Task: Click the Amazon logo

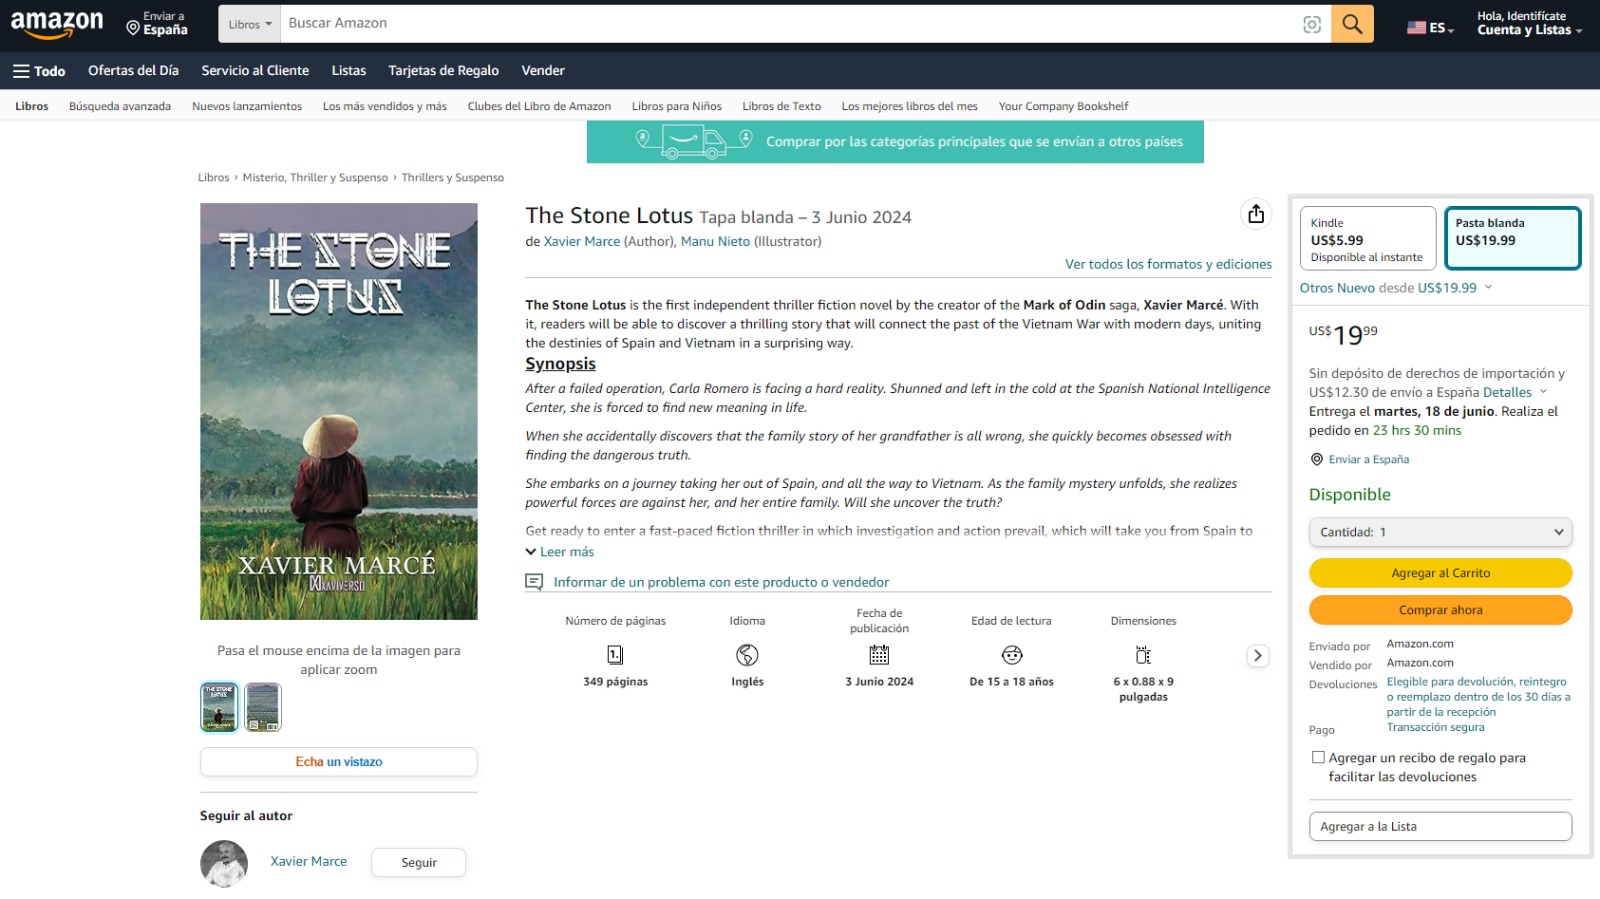Action: coord(57,24)
